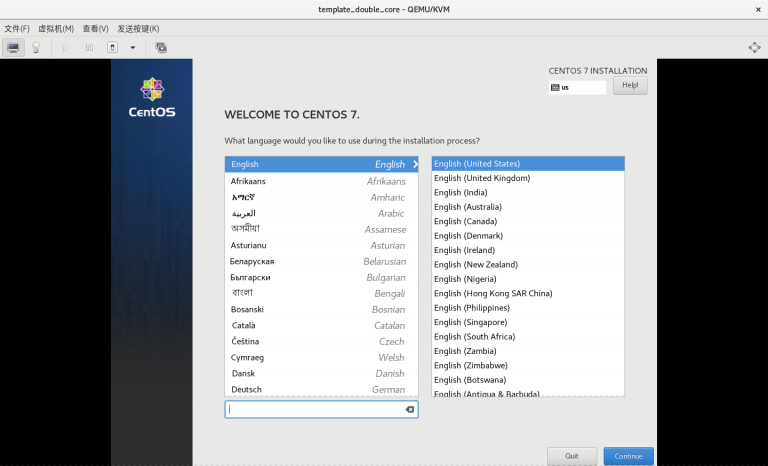
Task: Select English (India) locale
Action: click(528, 193)
